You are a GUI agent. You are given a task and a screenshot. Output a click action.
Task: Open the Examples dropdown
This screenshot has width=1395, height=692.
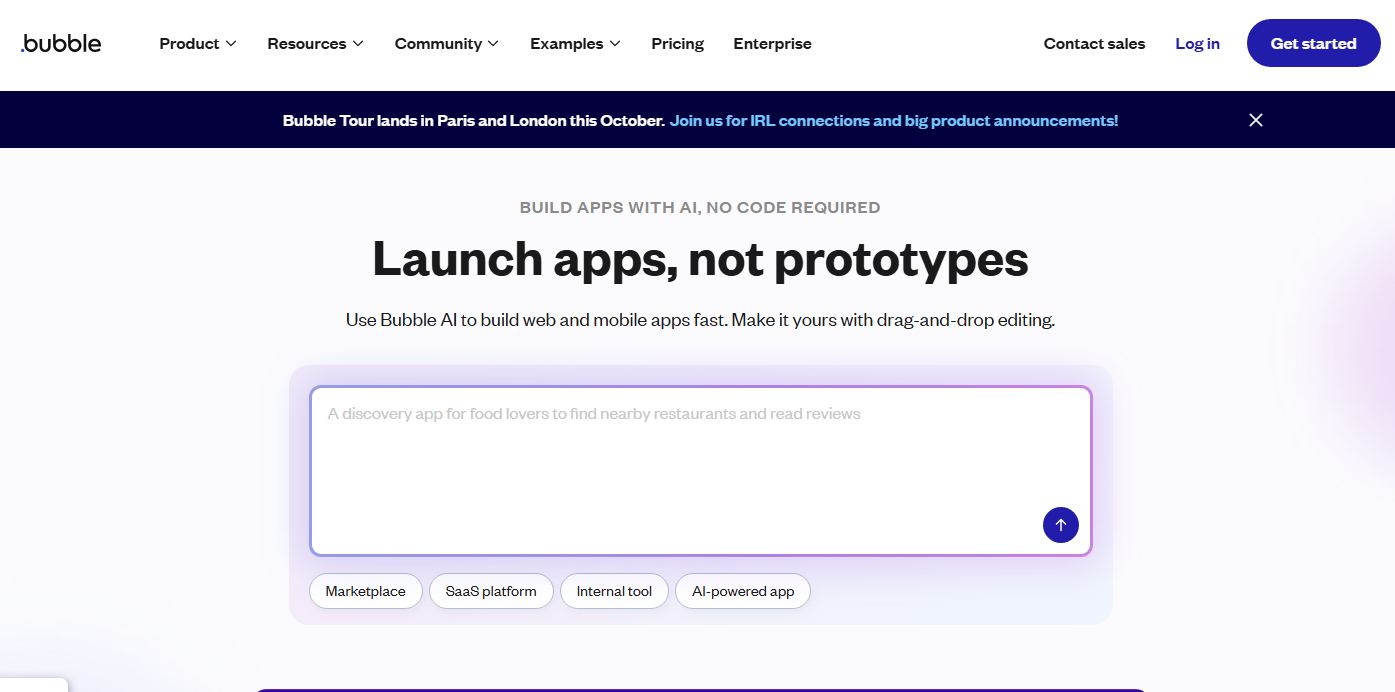575,44
